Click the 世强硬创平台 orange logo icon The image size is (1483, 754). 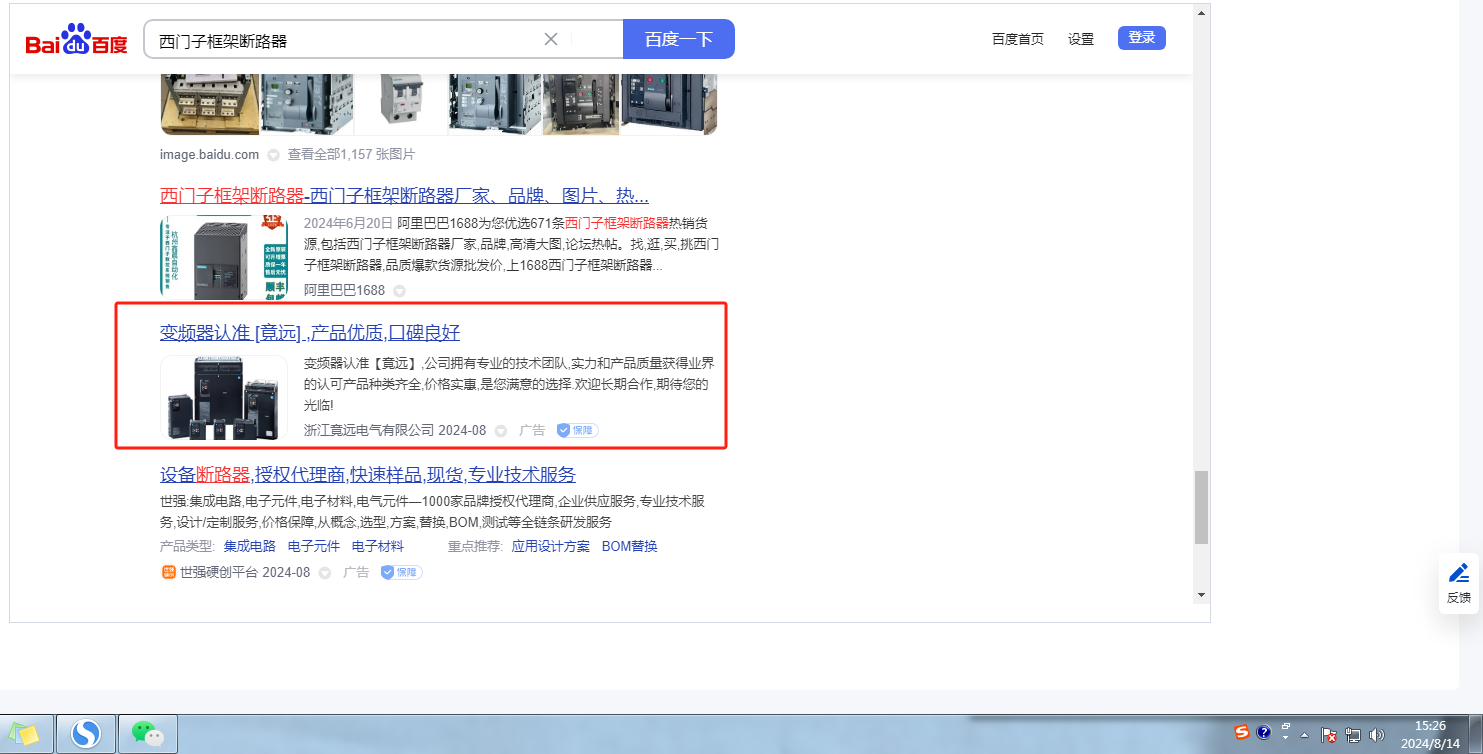coord(168,572)
